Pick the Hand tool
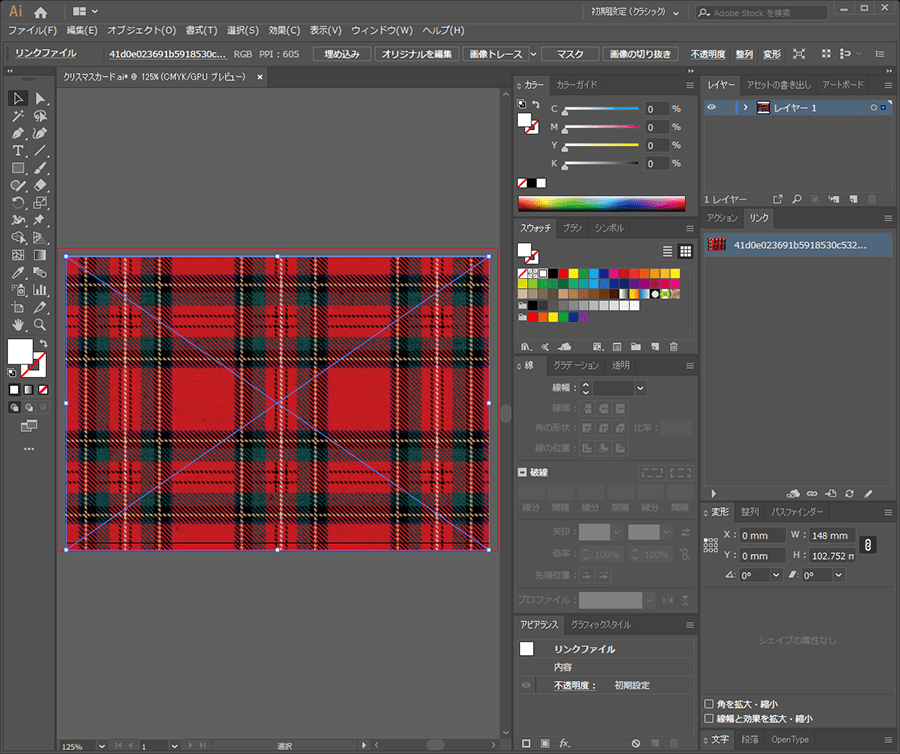 click(x=18, y=325)
